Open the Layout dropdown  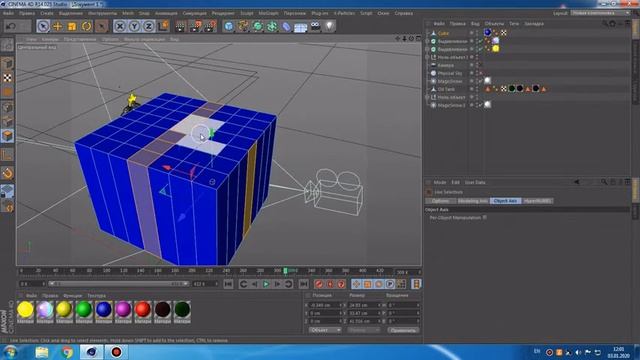point(600,13)
